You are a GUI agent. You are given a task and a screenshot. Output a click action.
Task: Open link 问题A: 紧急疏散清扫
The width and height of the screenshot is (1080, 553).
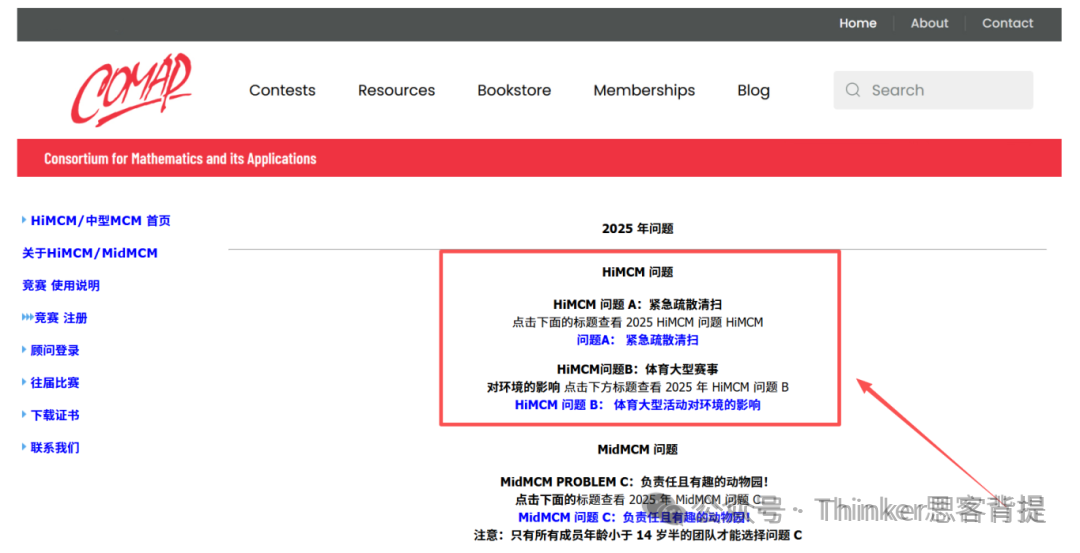638,340
